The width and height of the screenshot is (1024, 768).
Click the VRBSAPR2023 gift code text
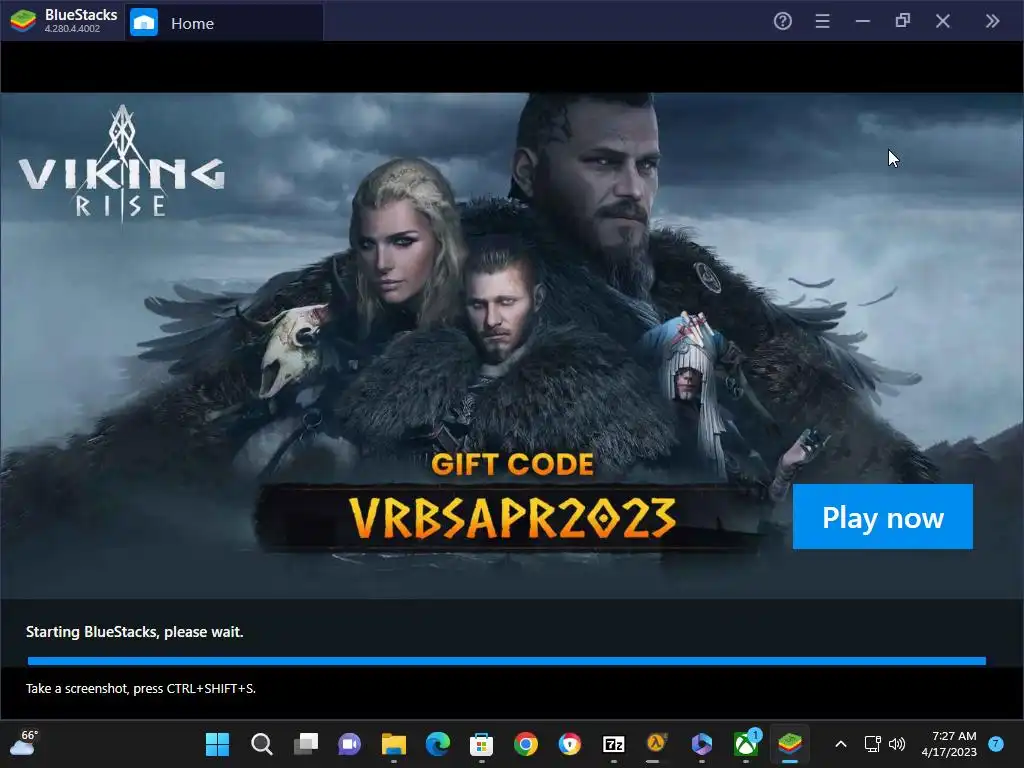pyautogui.click(x=512, y=518)
